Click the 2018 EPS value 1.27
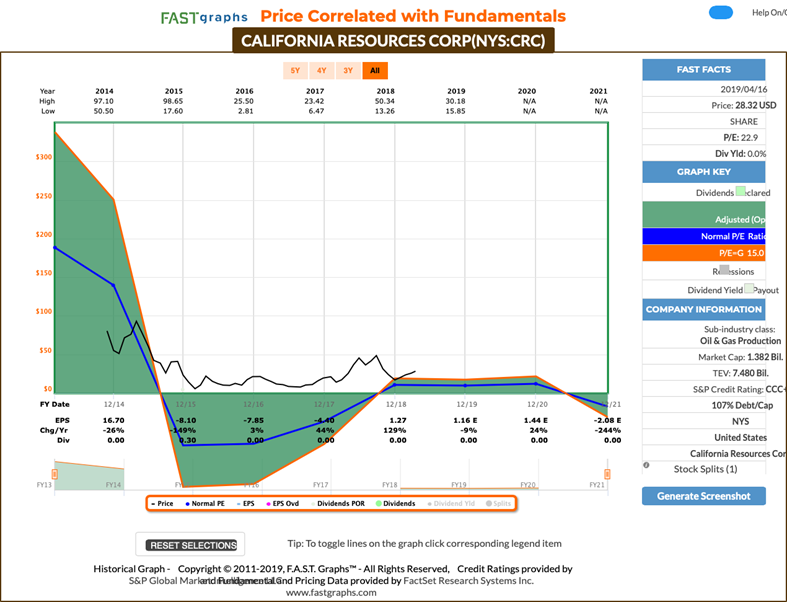 [x=397, y=420]
